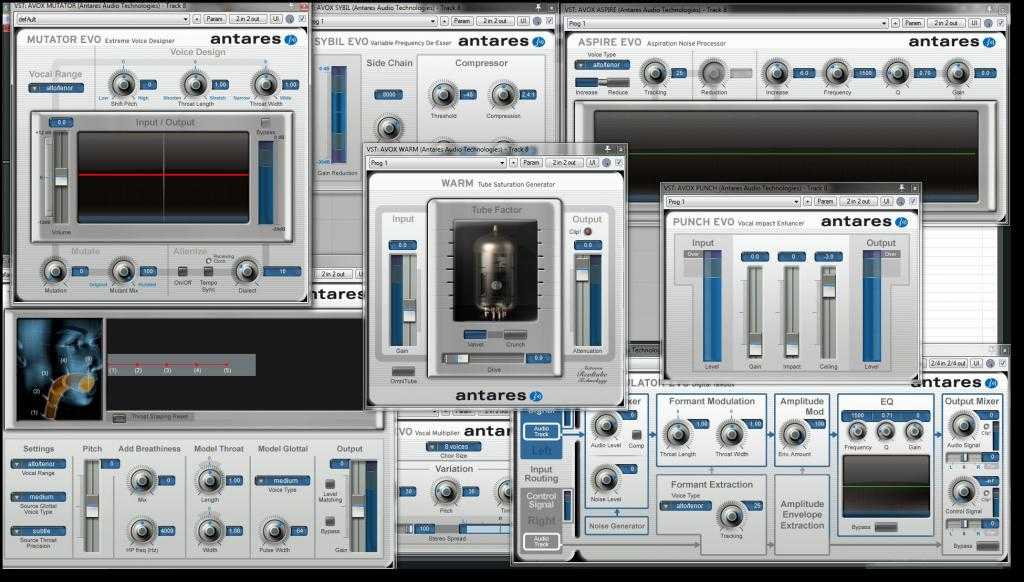Click the Drive slider in Warm
This screenshot has width=1024, height=582.
pyautogui.click(x=460, y=357)
